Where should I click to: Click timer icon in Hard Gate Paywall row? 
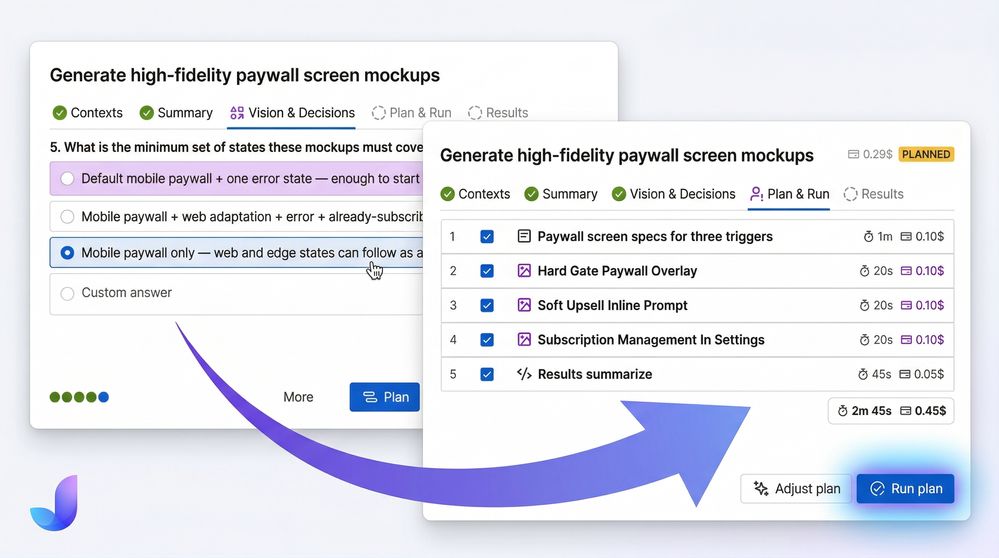click(x=864, y=271)
